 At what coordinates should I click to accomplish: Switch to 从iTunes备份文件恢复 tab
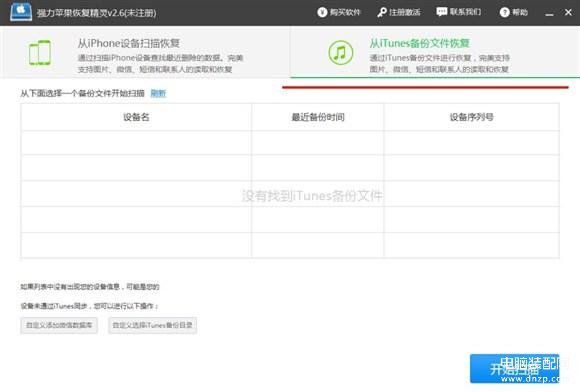pyautogui.click(x=435, y=52)
